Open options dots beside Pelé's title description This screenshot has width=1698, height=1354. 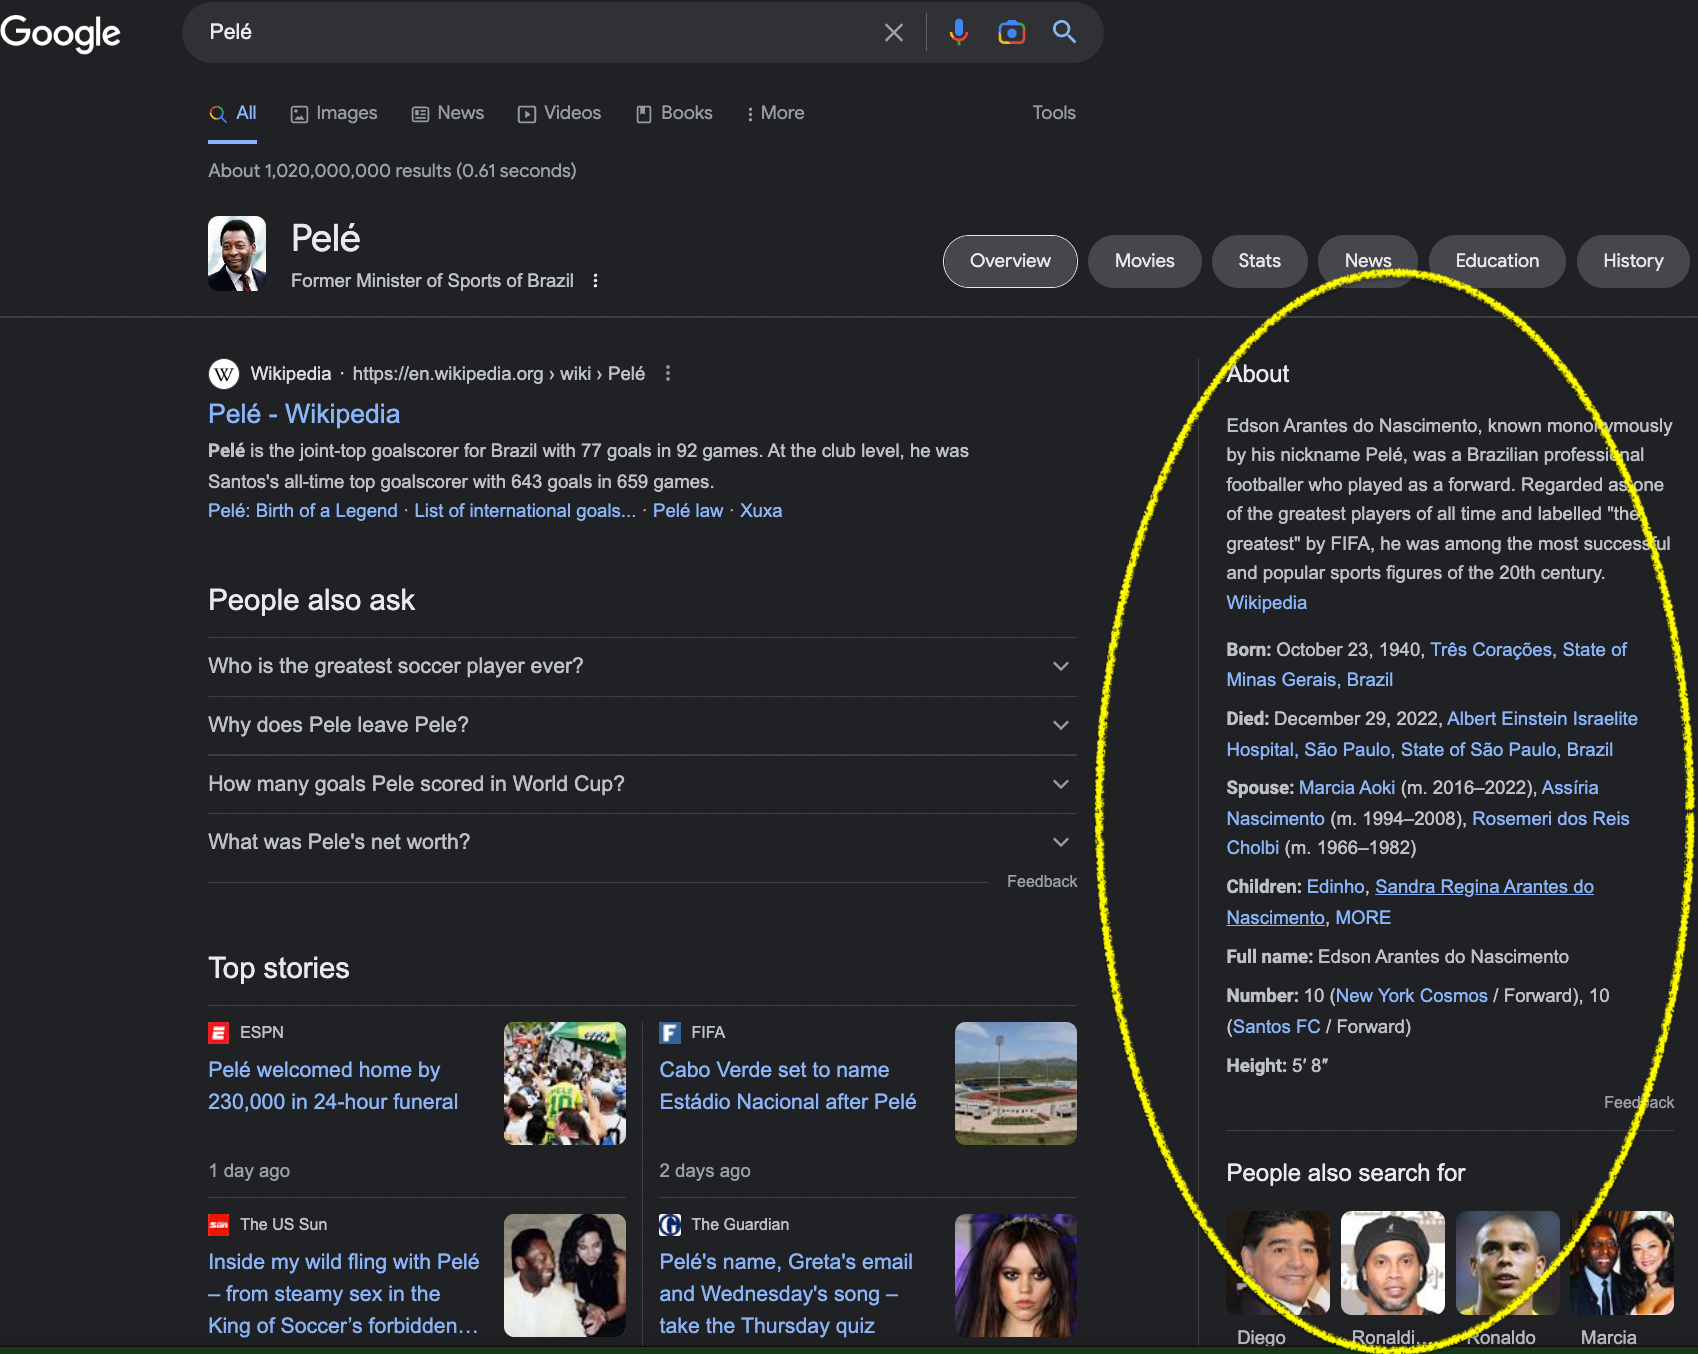click(595, 281)
